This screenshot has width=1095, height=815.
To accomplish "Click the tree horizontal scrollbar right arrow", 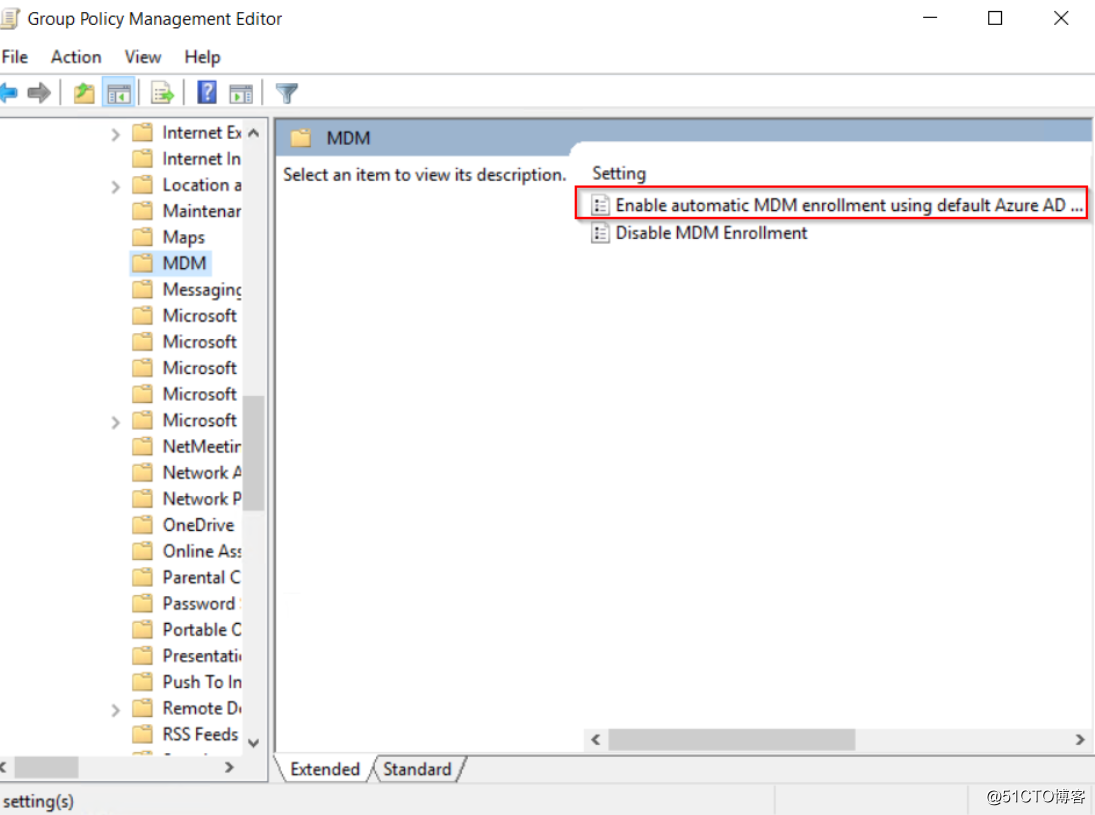I will coord(229,768).
